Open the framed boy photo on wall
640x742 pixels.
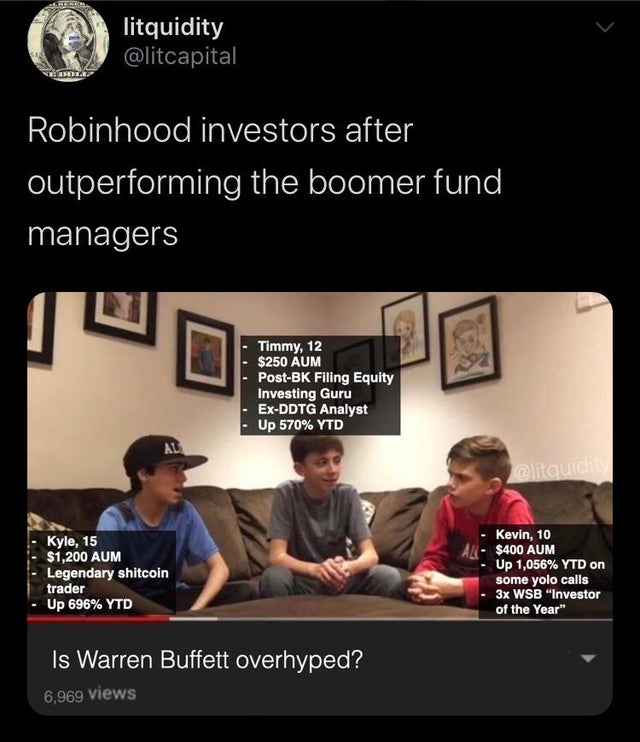click(x=205, y=353)
